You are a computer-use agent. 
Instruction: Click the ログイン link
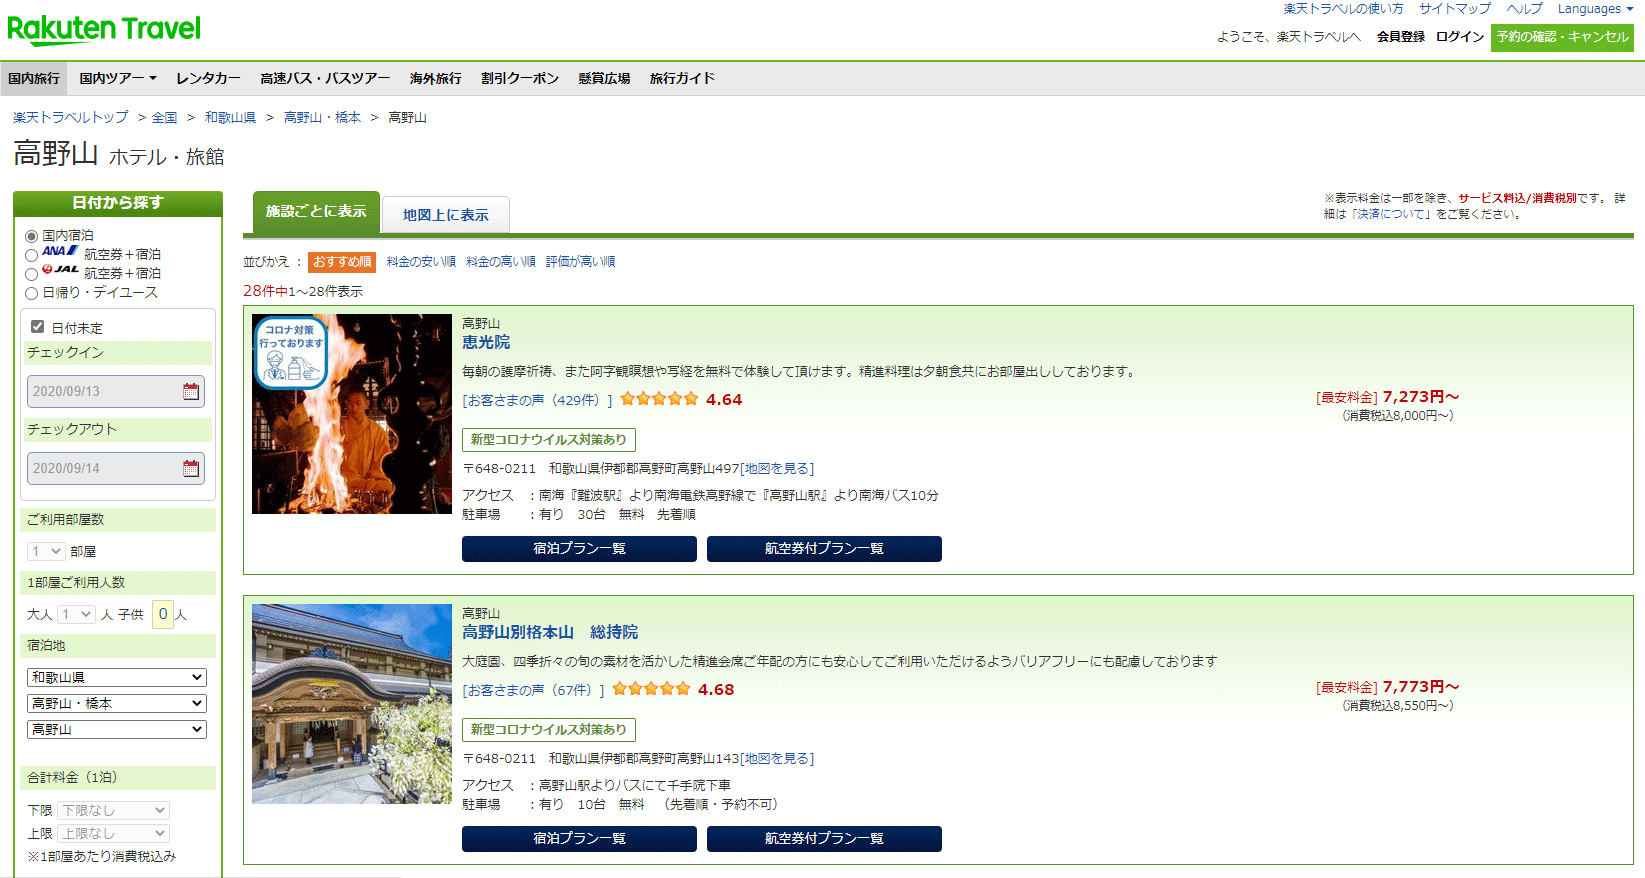pos(1460,37)
